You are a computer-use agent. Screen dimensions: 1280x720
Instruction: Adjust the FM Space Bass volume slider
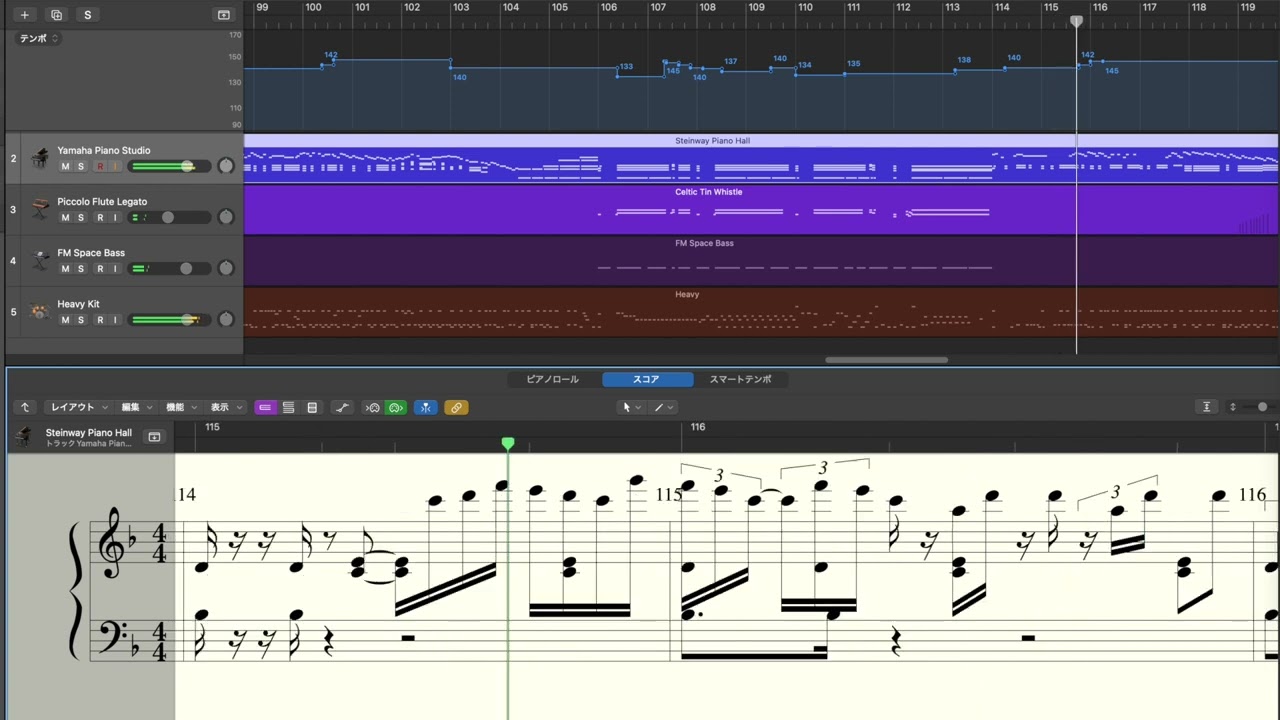pyautogui.click(x=169, y=268)
